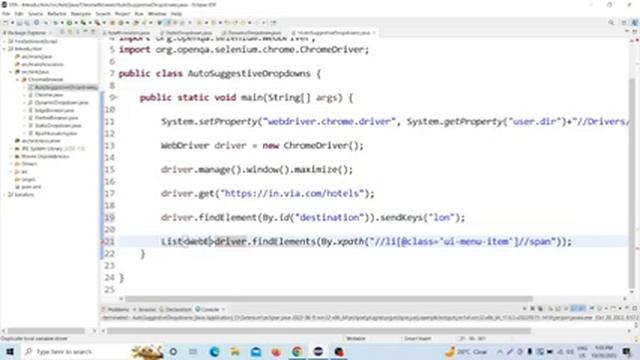Click the ChromeDriver() constructor on line 13
This screenshot has width=640, height=360.
tap(321, 146)
